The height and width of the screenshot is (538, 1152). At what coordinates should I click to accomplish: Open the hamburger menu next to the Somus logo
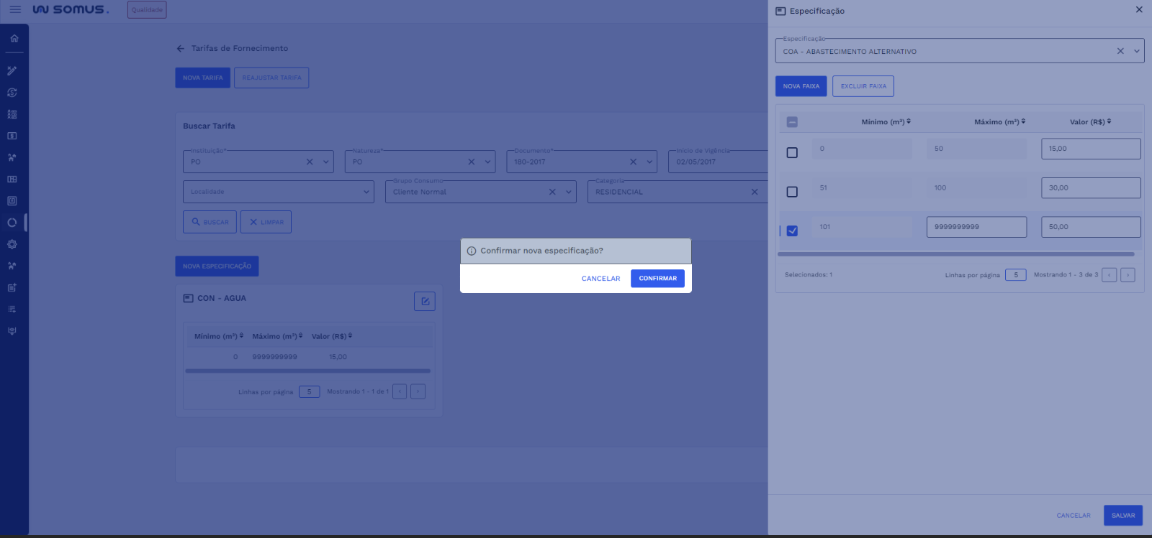click(15, 9)
